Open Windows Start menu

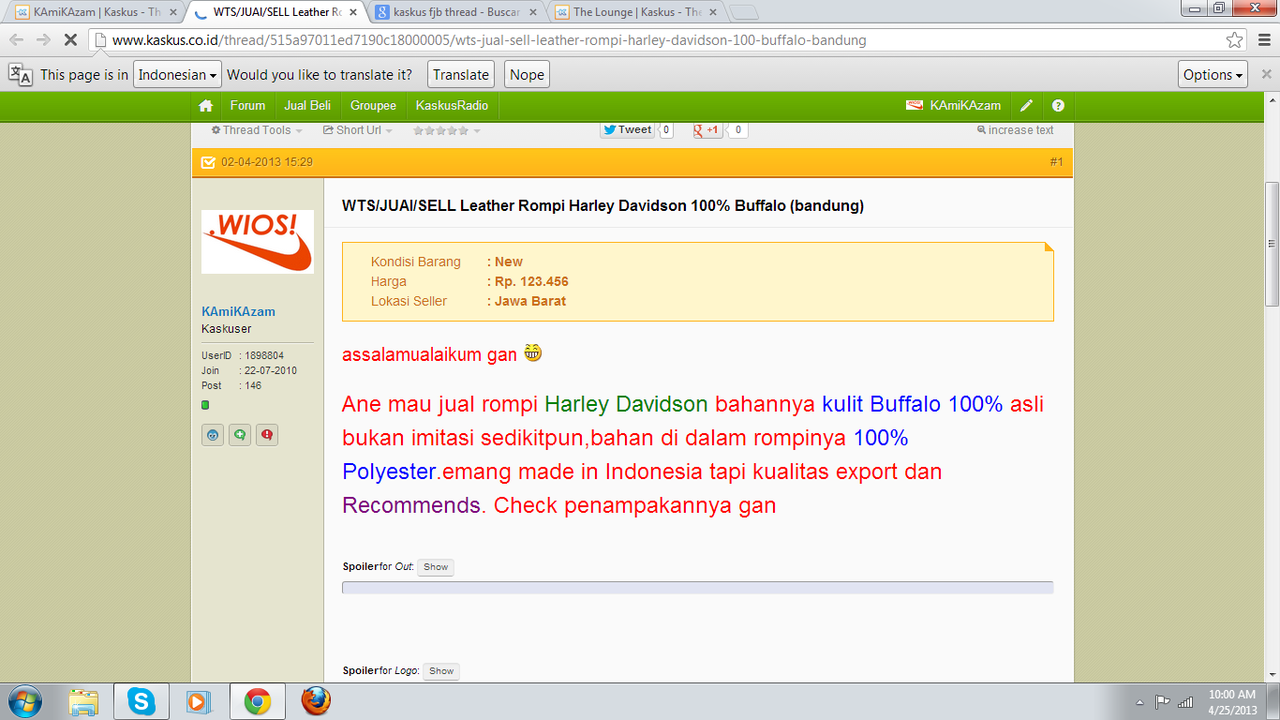tap(24, 702)
